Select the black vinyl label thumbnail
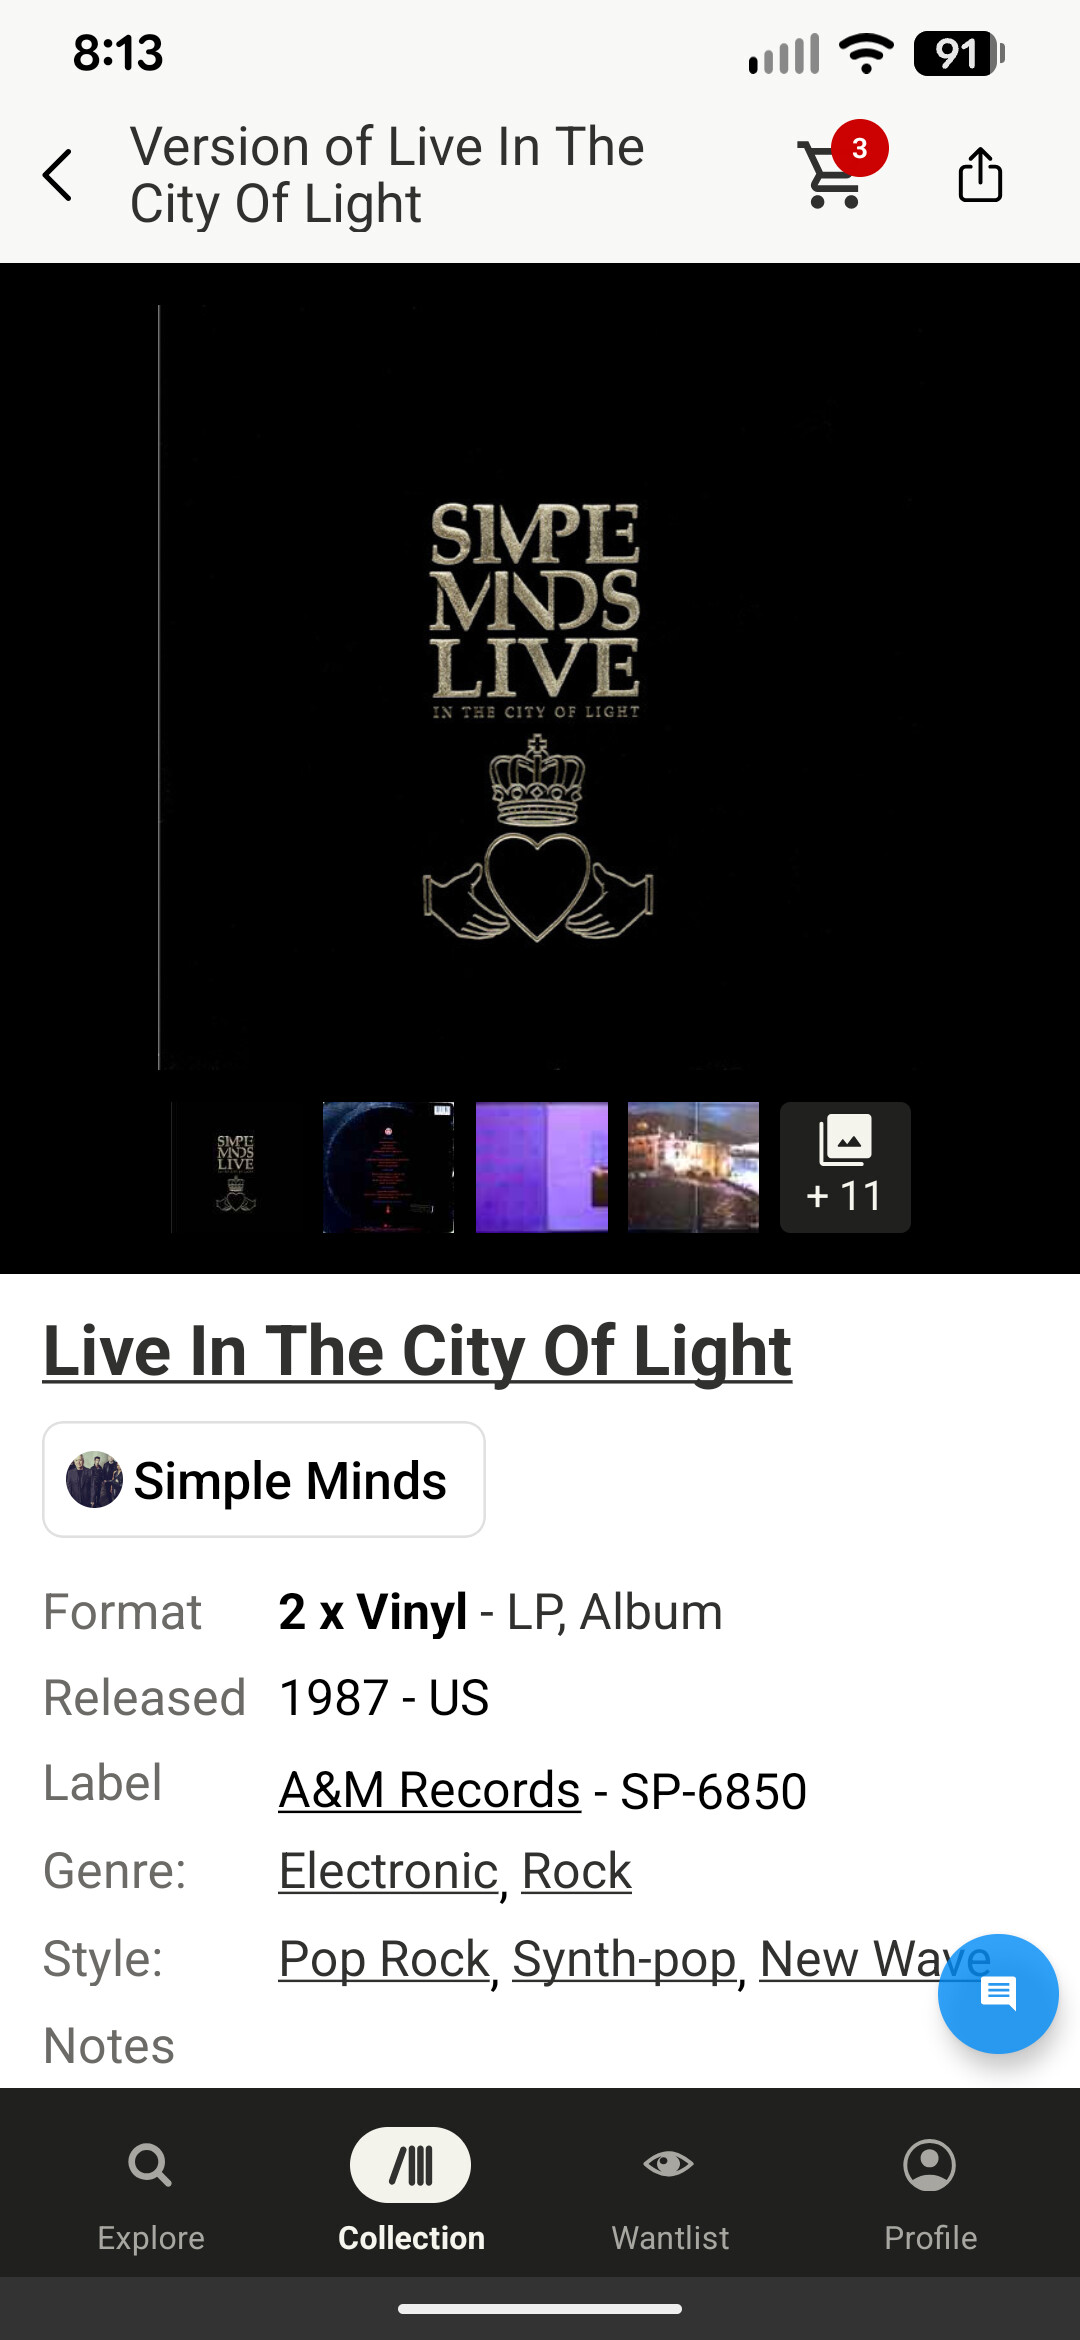 click(388, 1167)
